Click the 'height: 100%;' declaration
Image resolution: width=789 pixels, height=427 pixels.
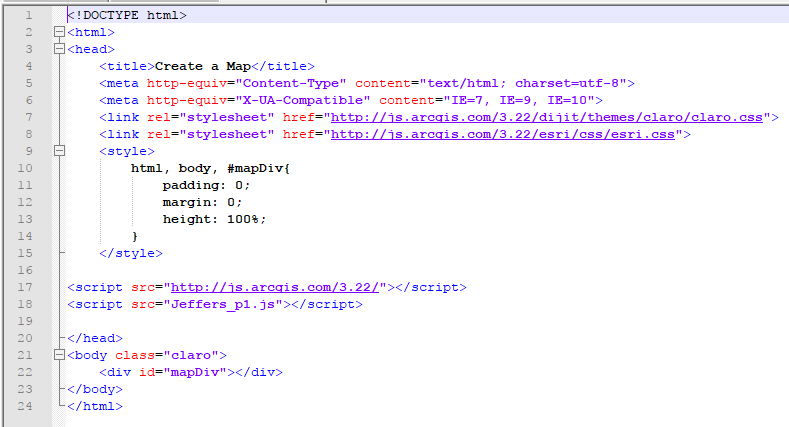(214, 219)
